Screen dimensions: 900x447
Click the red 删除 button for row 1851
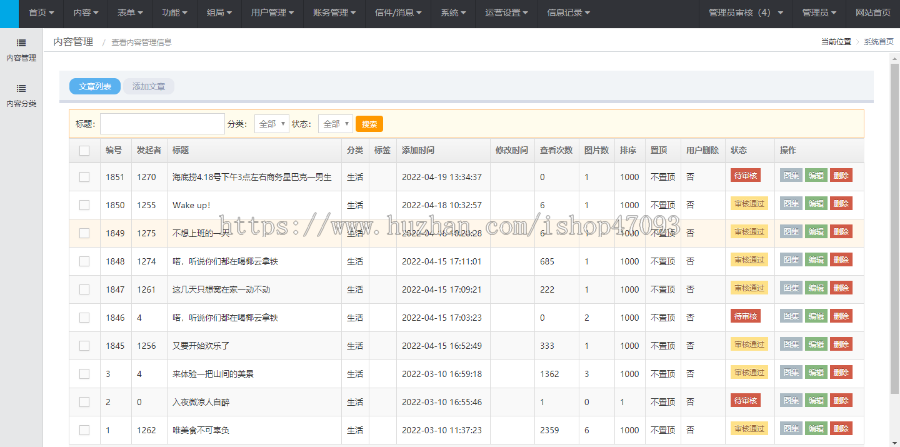[841, 176]
